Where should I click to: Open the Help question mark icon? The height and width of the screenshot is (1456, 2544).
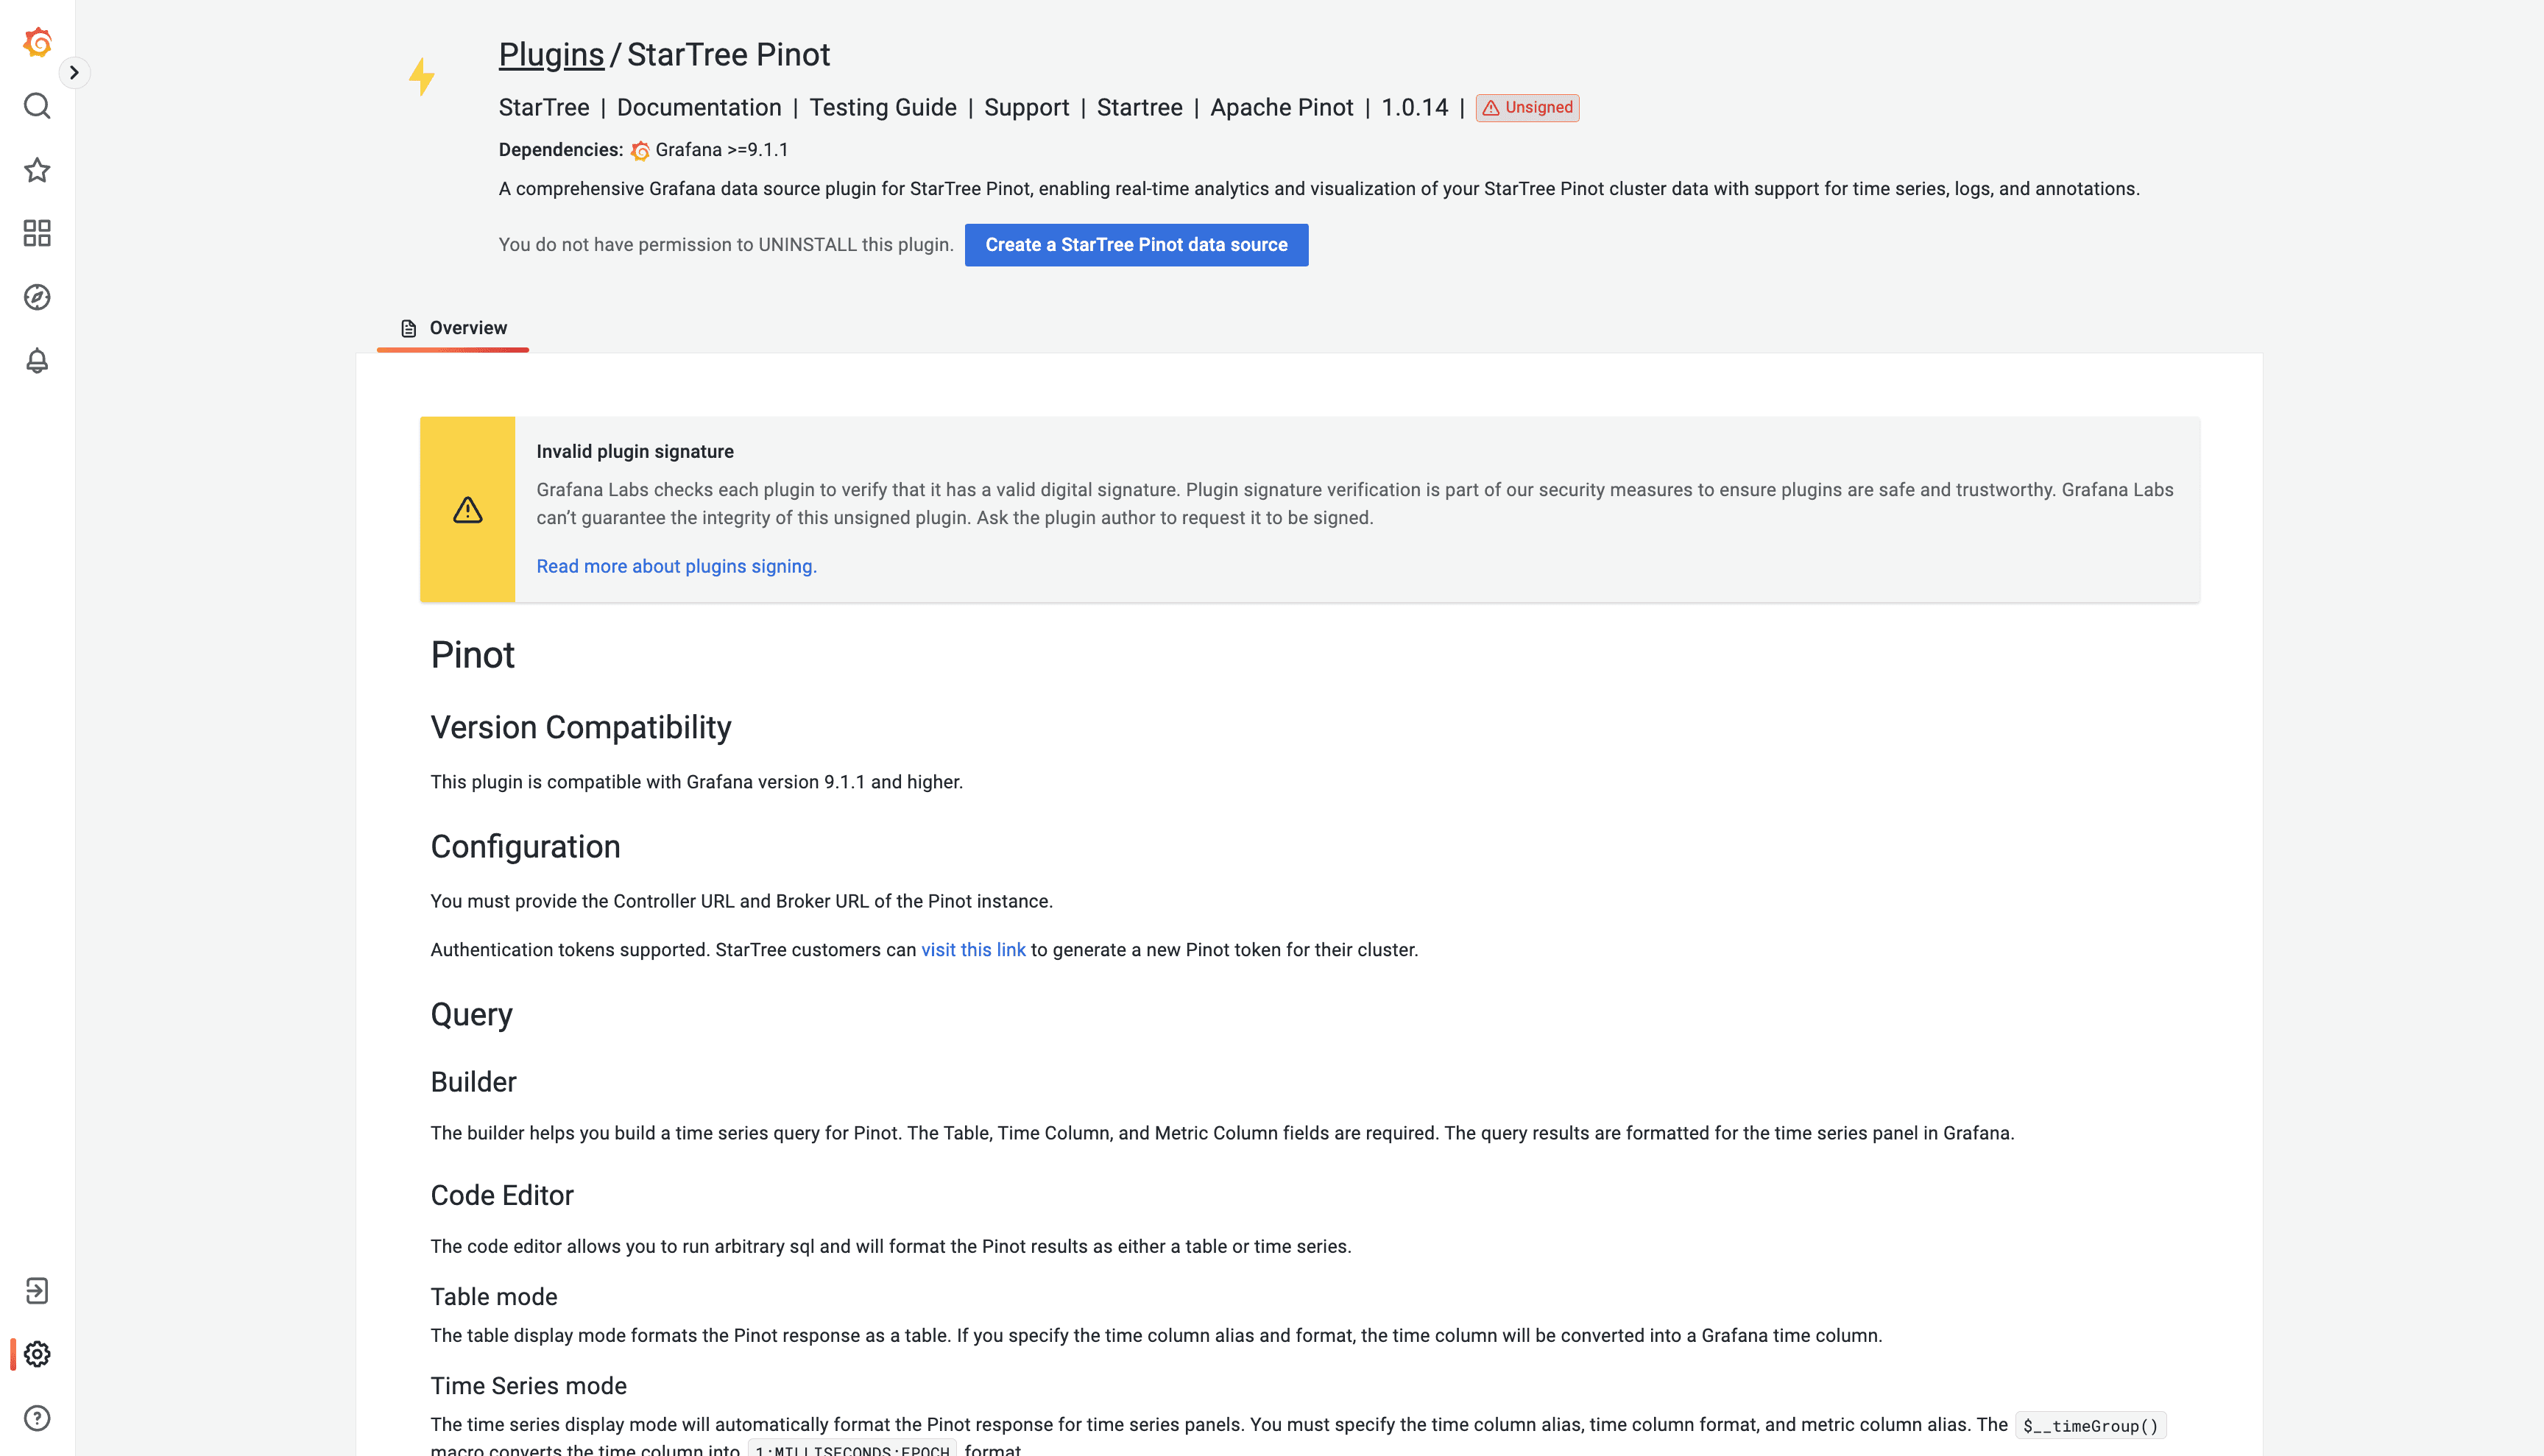pyautogui.click(x=37, y=1419)
